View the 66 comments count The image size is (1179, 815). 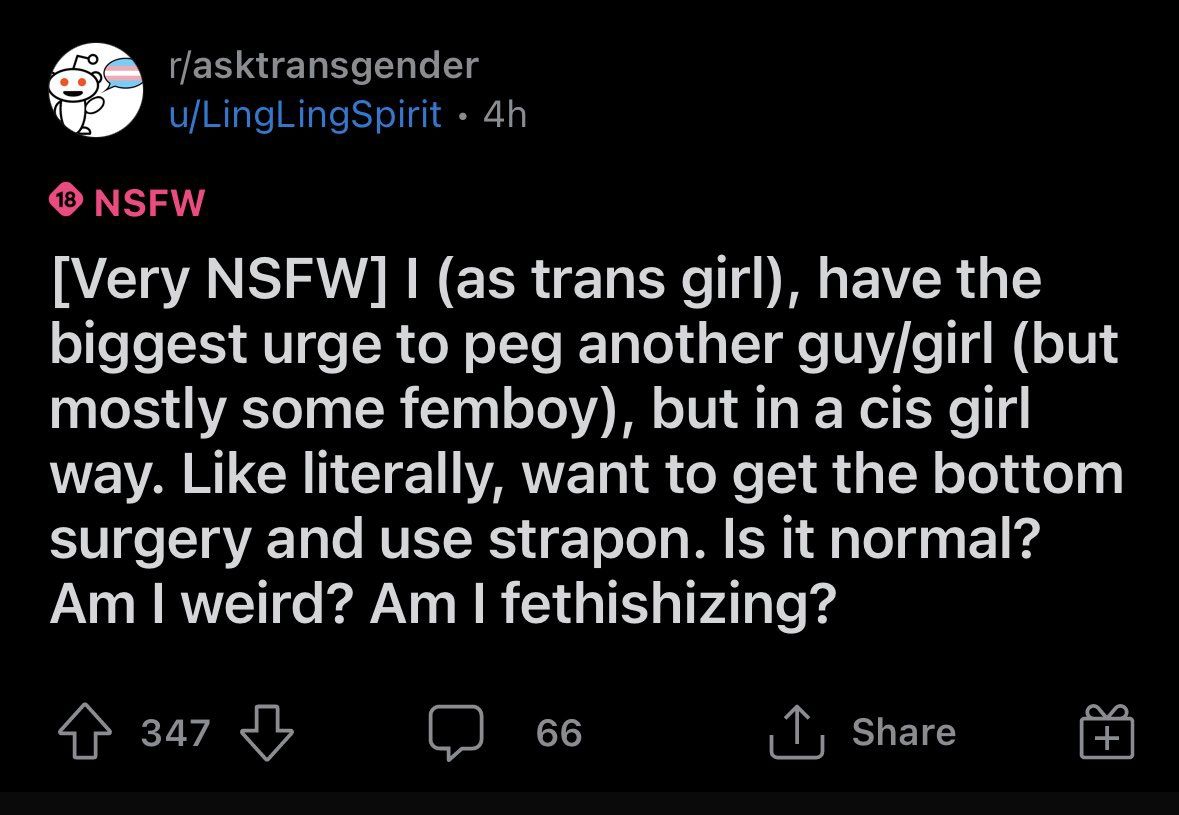(559, 732)
